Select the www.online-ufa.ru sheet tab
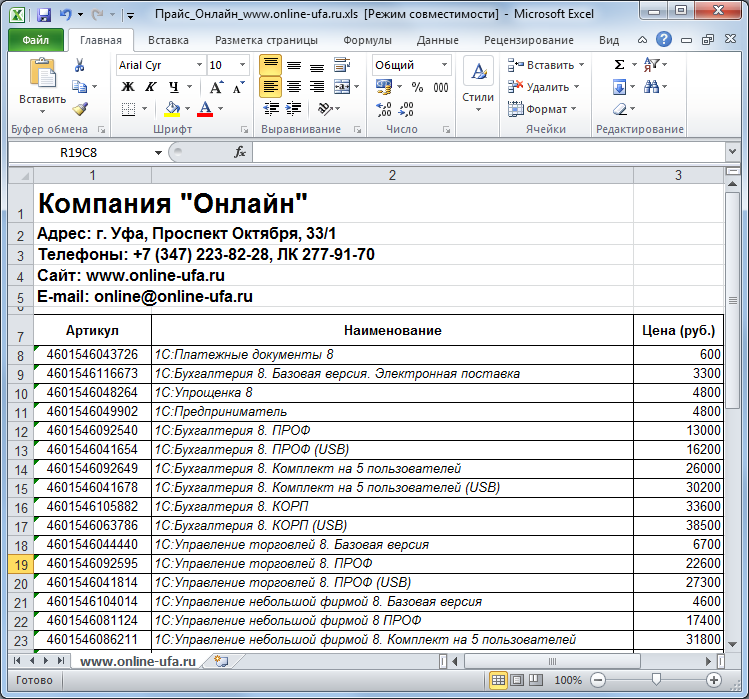The height and width of the screenshot is (699, 749). [138, 661]
